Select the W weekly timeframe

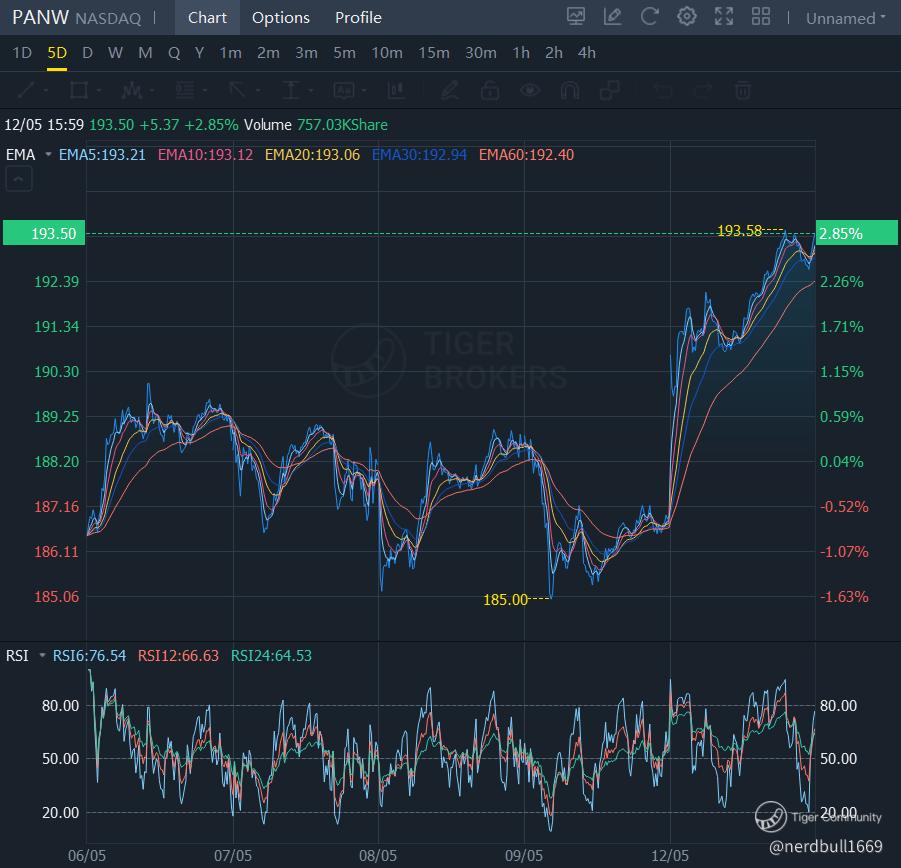point(115,53)
